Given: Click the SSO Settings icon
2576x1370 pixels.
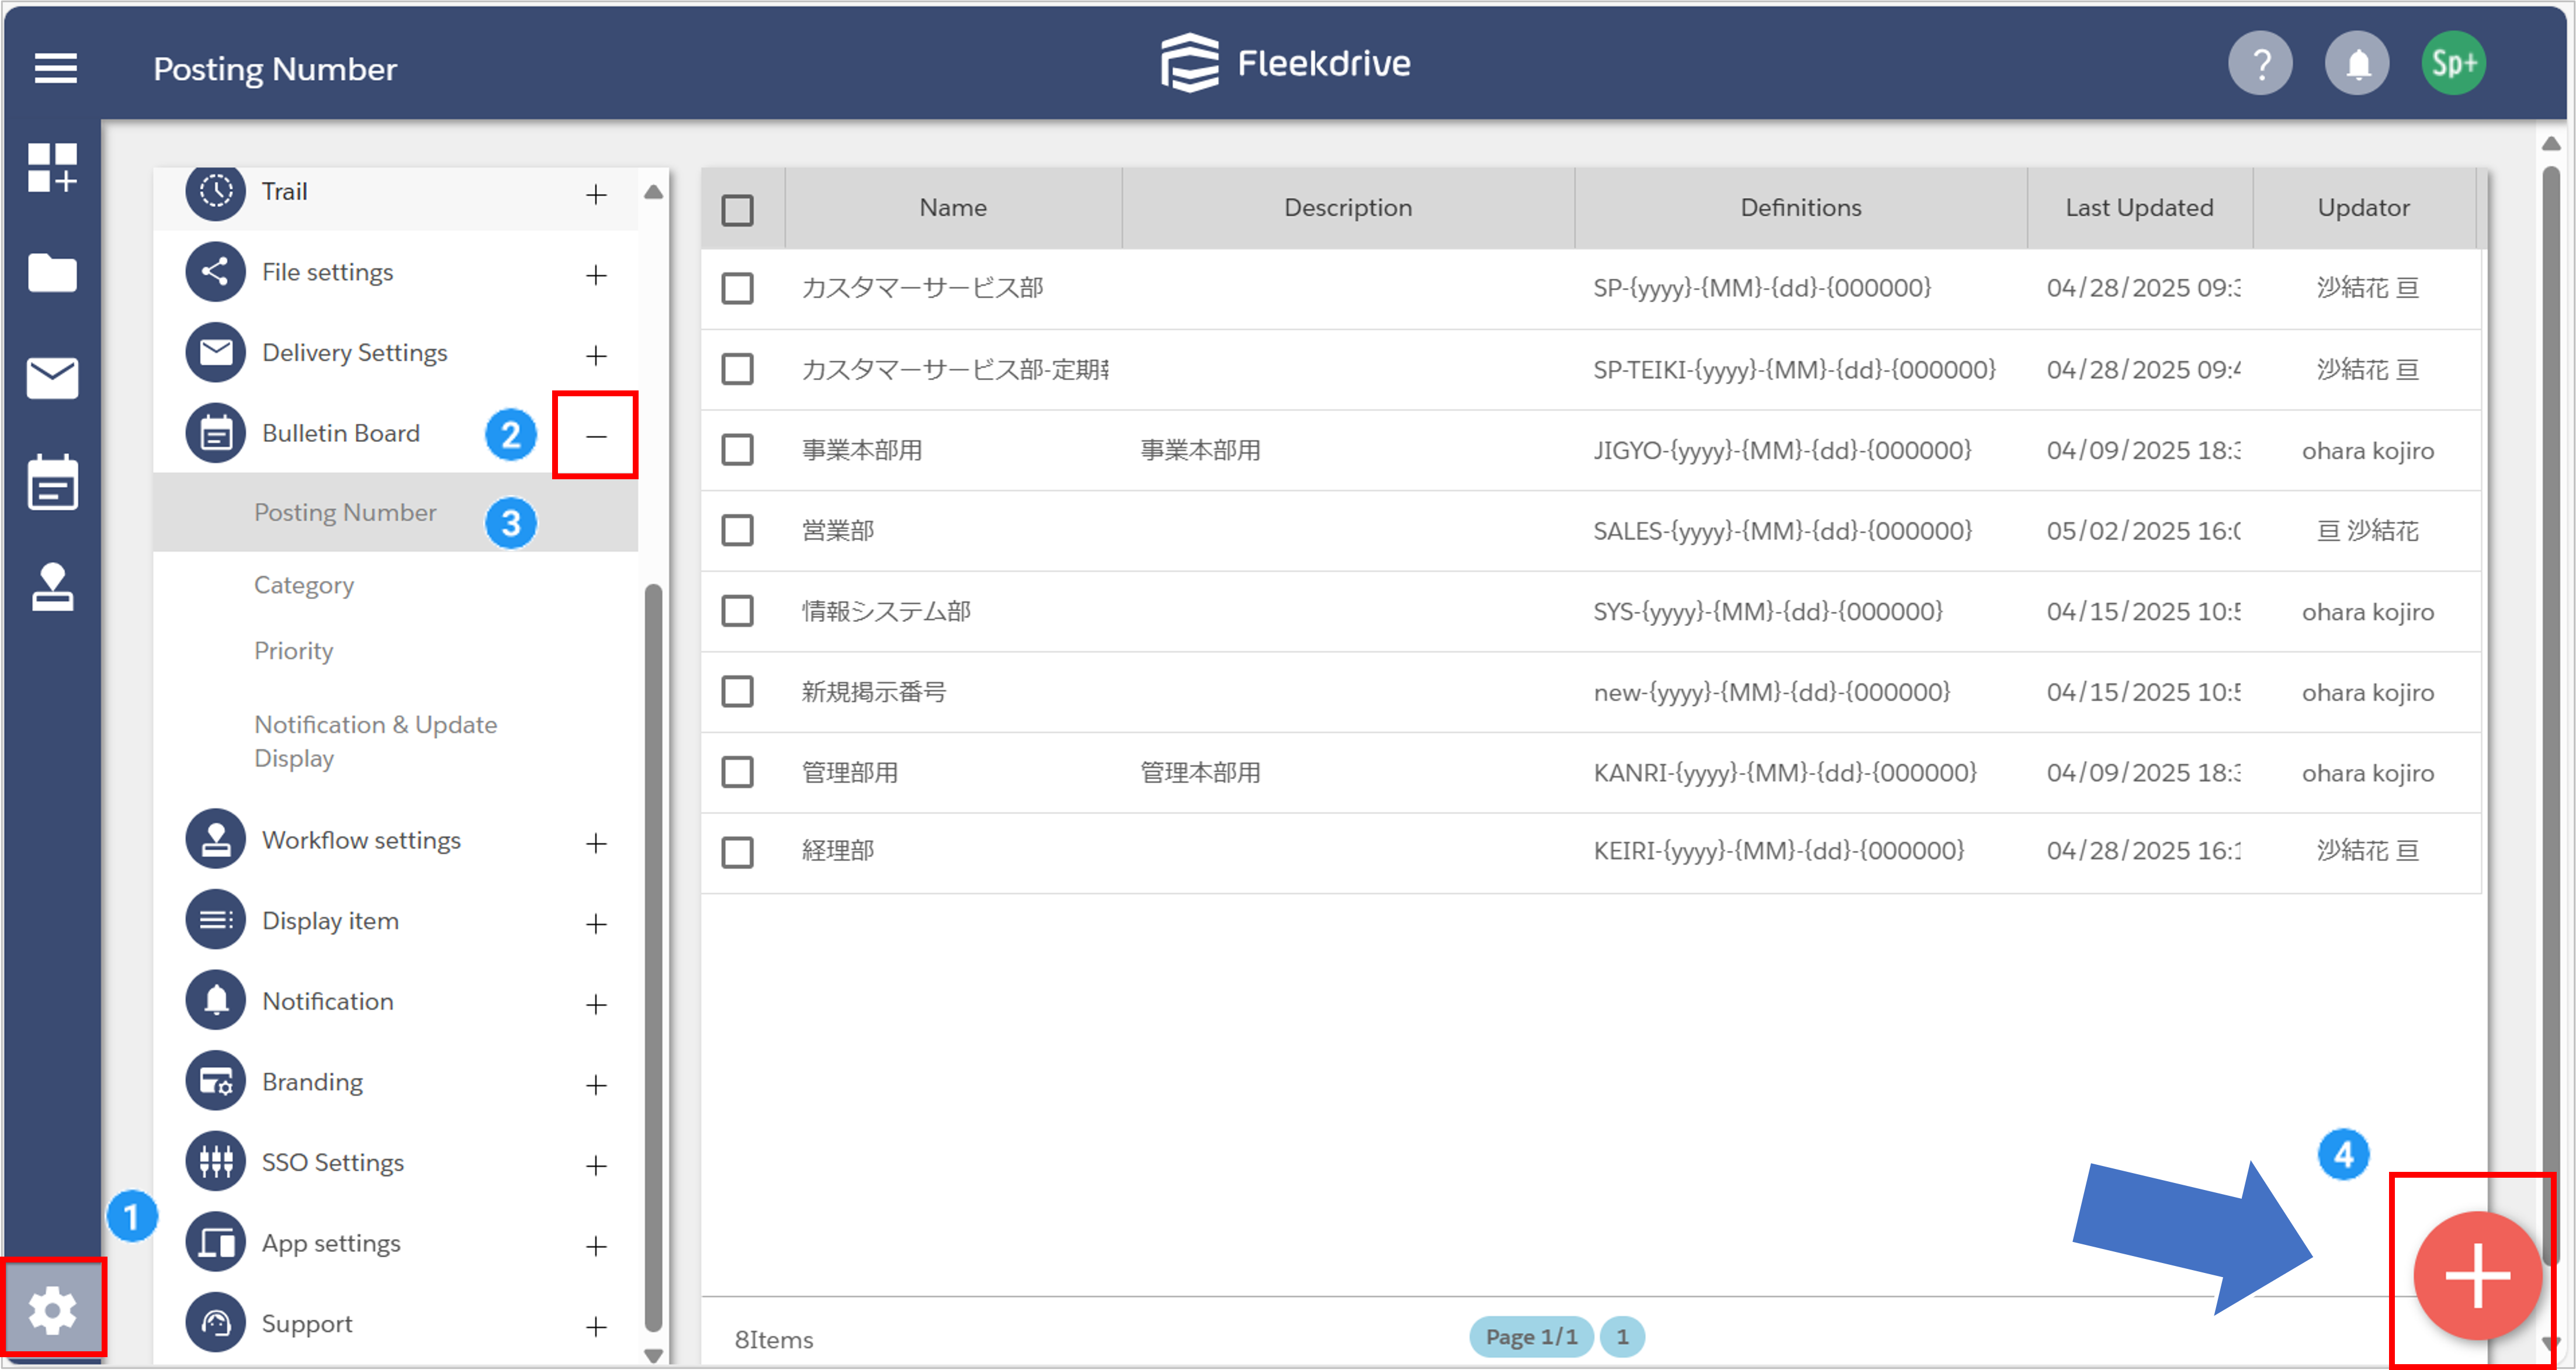Looking at the screenshot, I should [x=215, y=1161].
